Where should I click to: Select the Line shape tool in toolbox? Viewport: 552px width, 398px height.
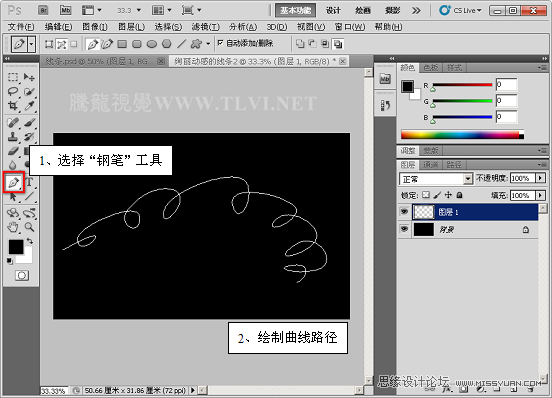tap(30, 197)
